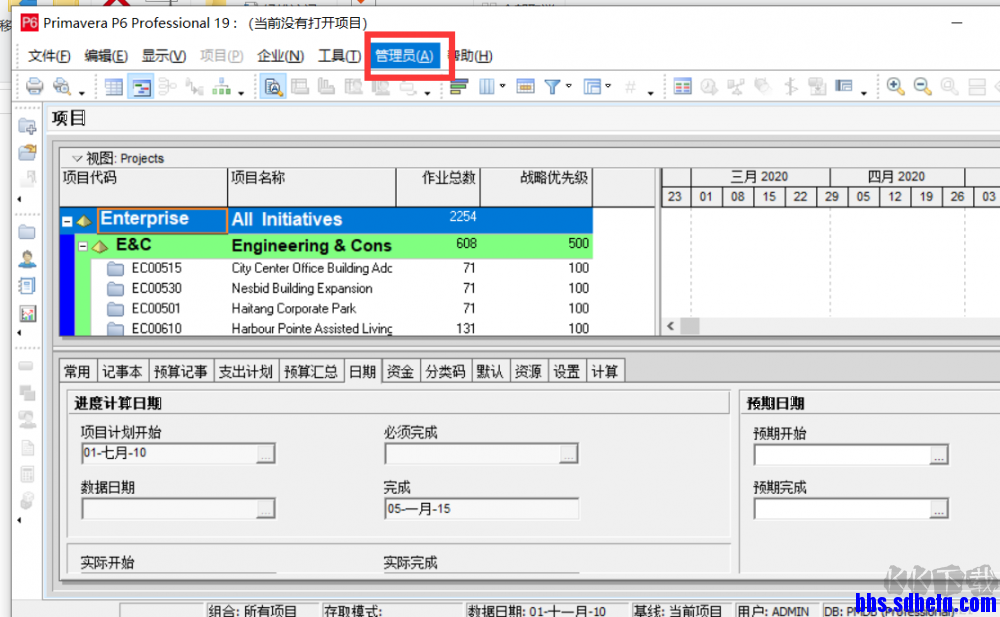Click Gantt horizontal scrollbar left arrow
Image resolution: width=1000 pixels, height=617 pixels.
(x=670, y=326)
